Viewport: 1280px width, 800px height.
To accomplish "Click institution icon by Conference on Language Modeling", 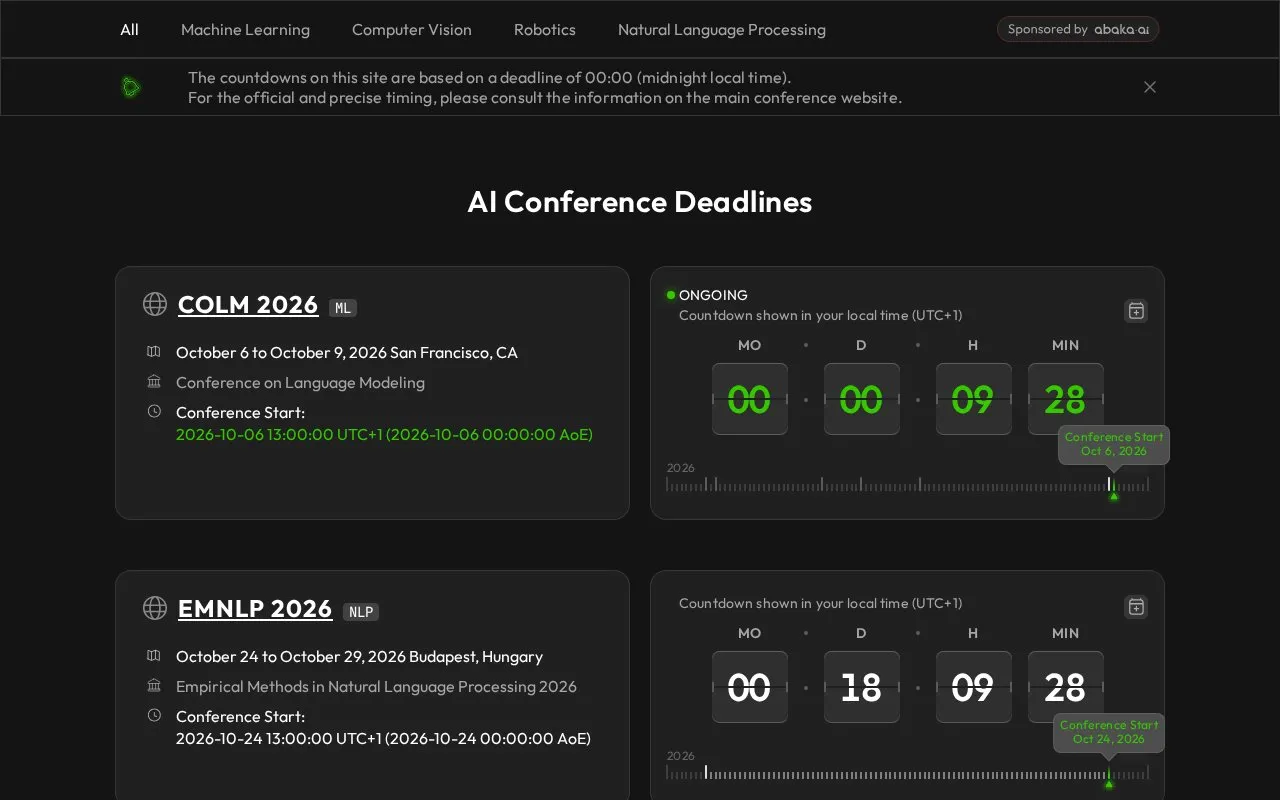I will tap(154, 382).
